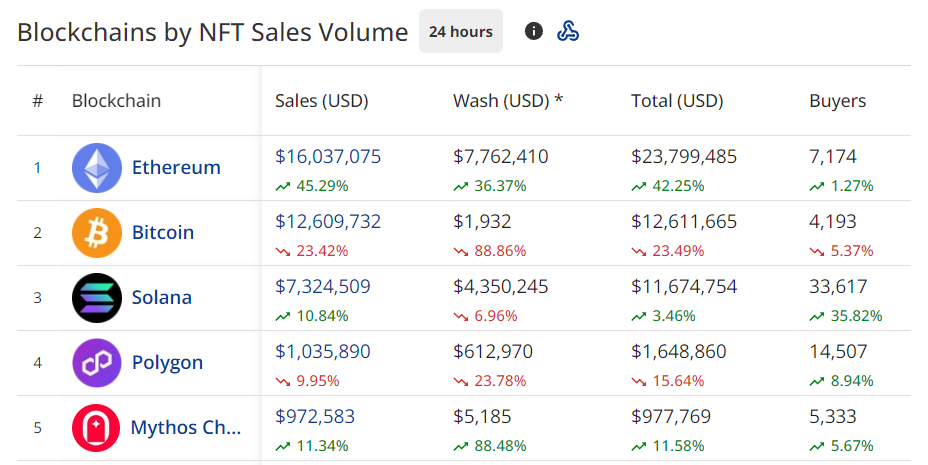Select Solana total $11,674,754
This screenshot has width=928, height=465.
point(684,287)
